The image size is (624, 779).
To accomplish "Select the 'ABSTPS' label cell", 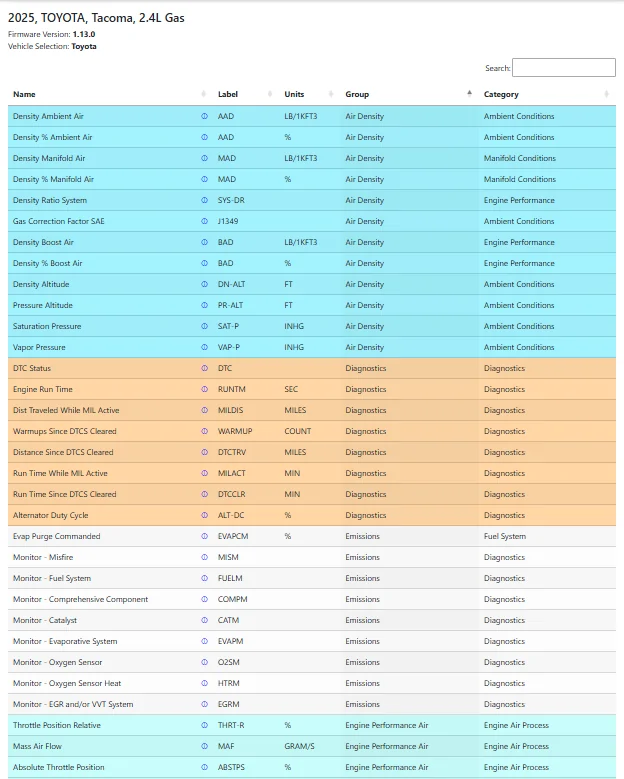I will click(x=245, y=768).
